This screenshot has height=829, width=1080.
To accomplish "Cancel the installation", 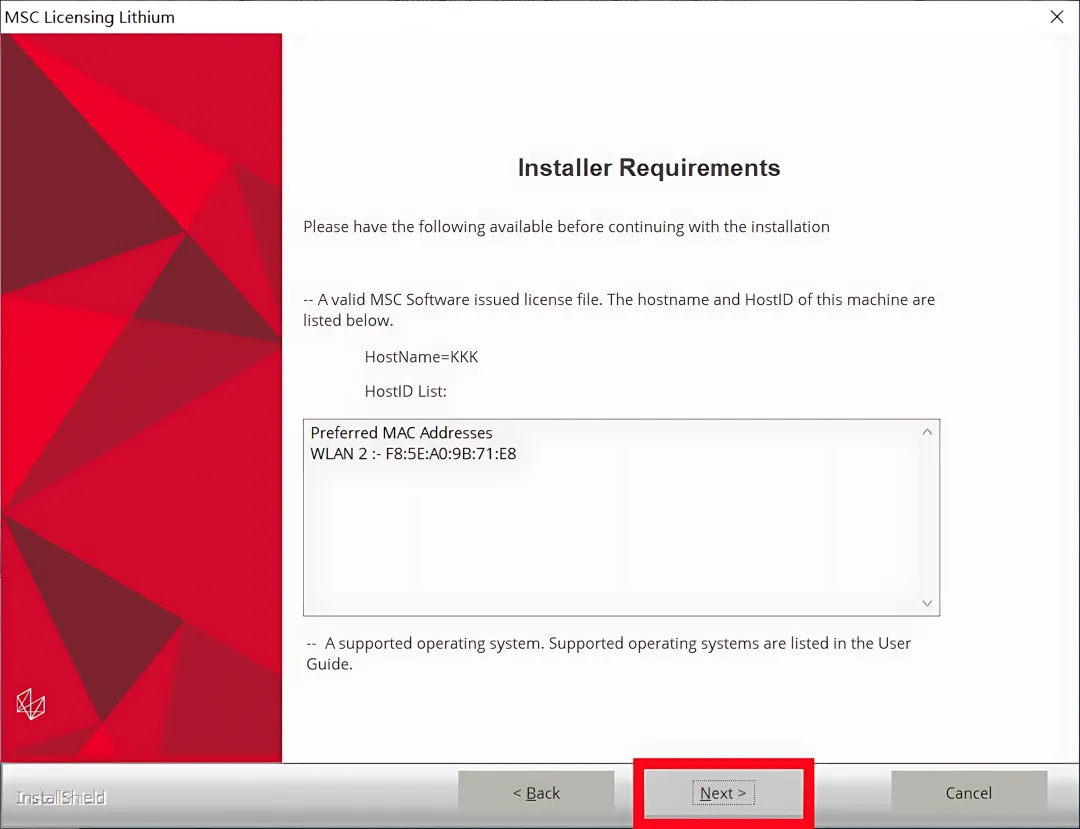I will 968,793.
